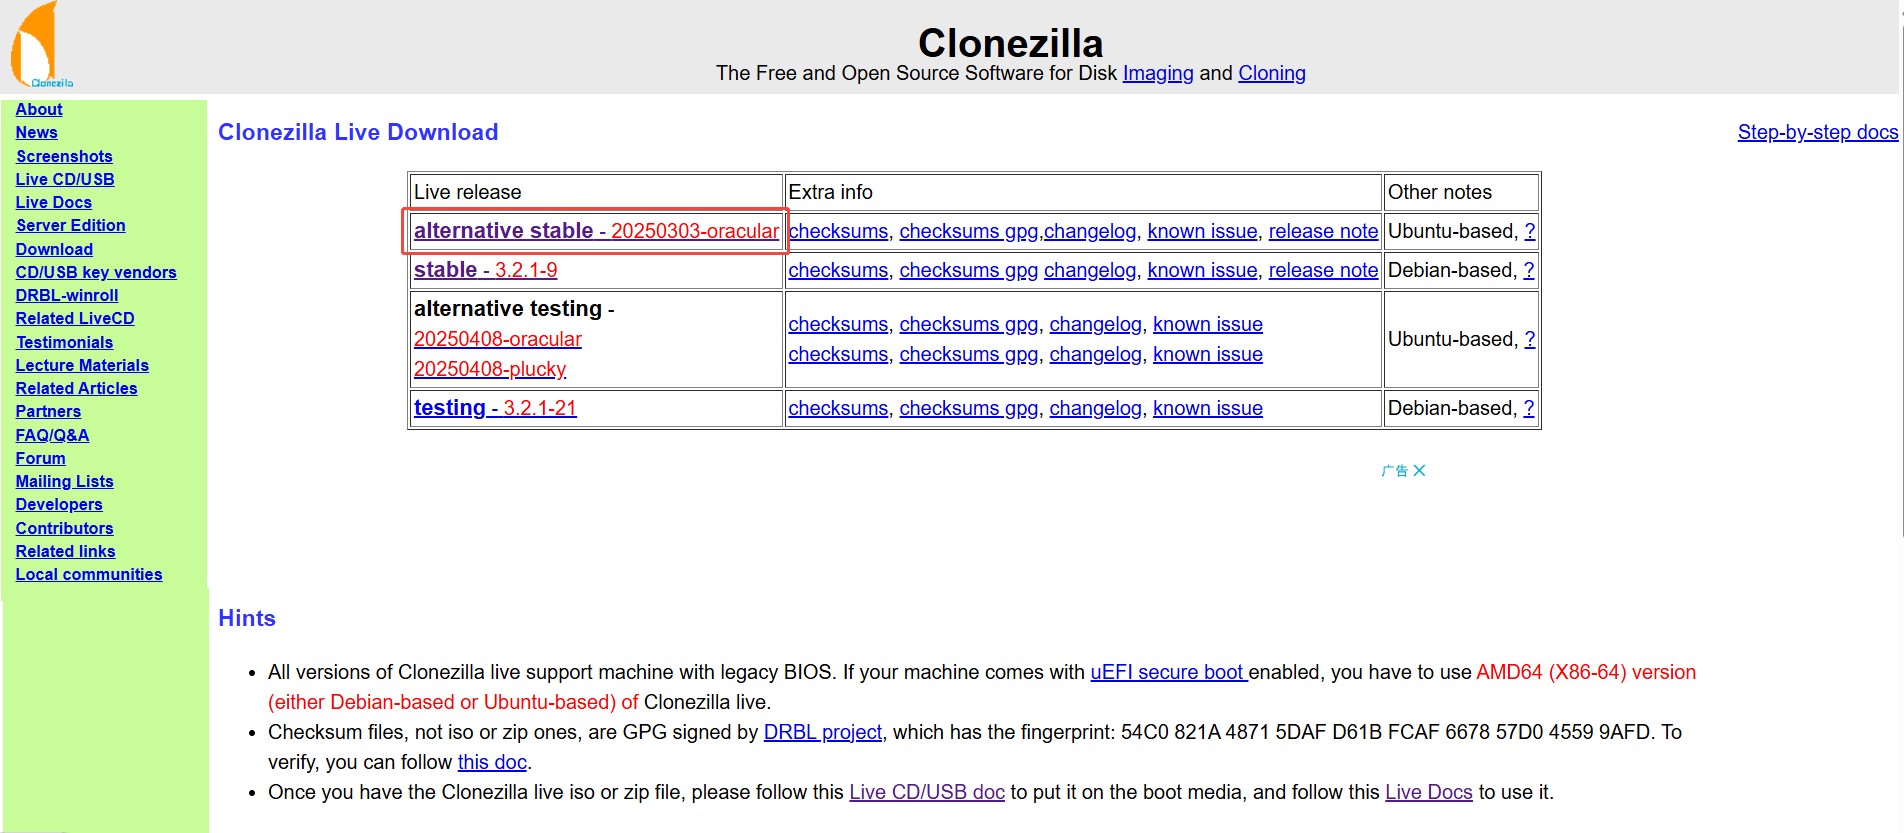Click the Clonezilla logo icon
The width and height of the screenshot is (1904, 833).
[41, 45]
